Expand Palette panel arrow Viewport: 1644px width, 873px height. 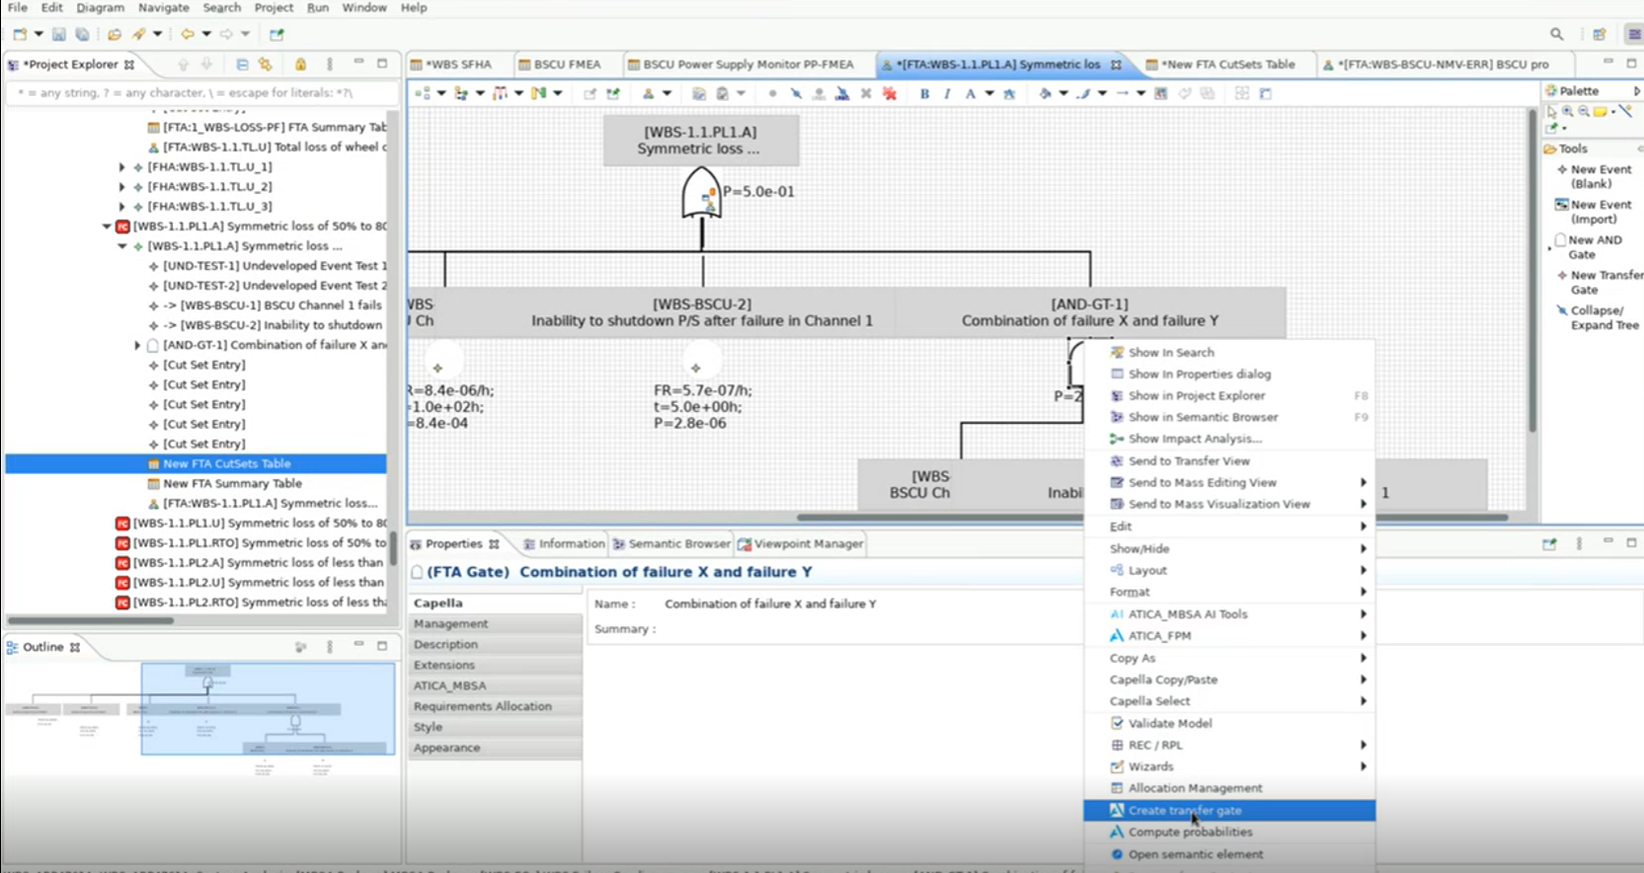click(x=1636, y=91)
